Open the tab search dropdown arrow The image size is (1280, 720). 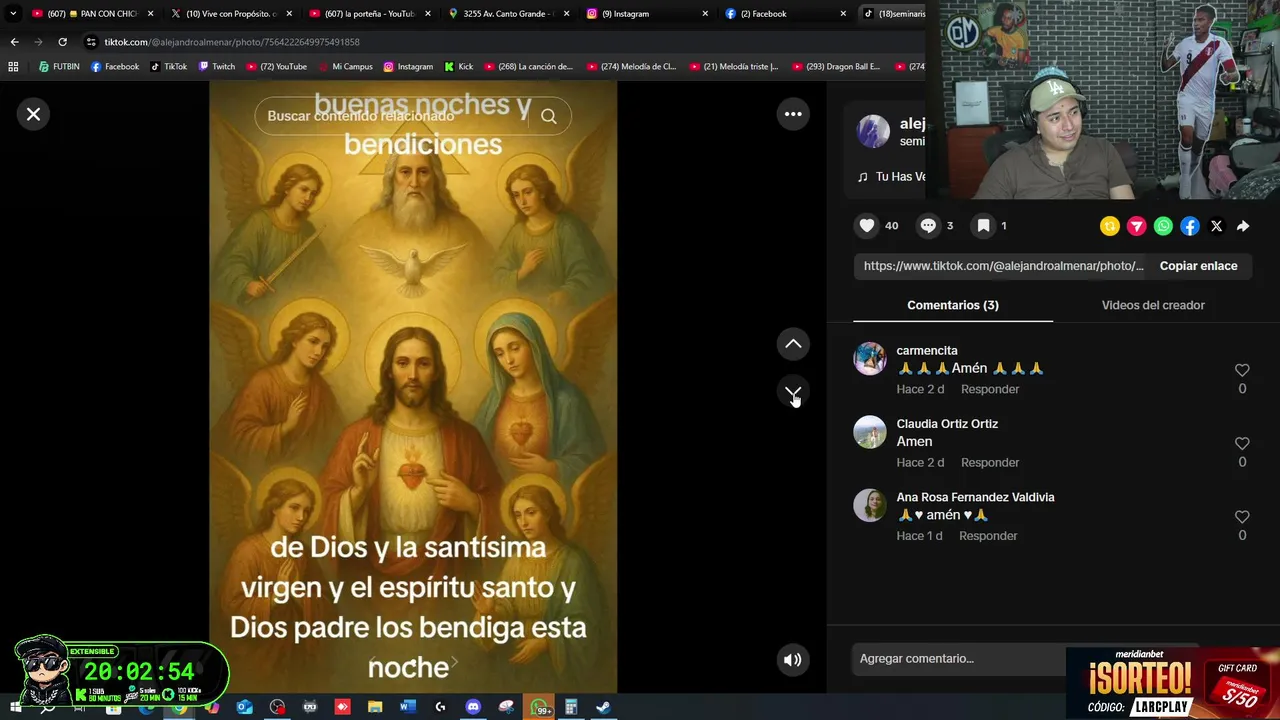click(13, 14)
